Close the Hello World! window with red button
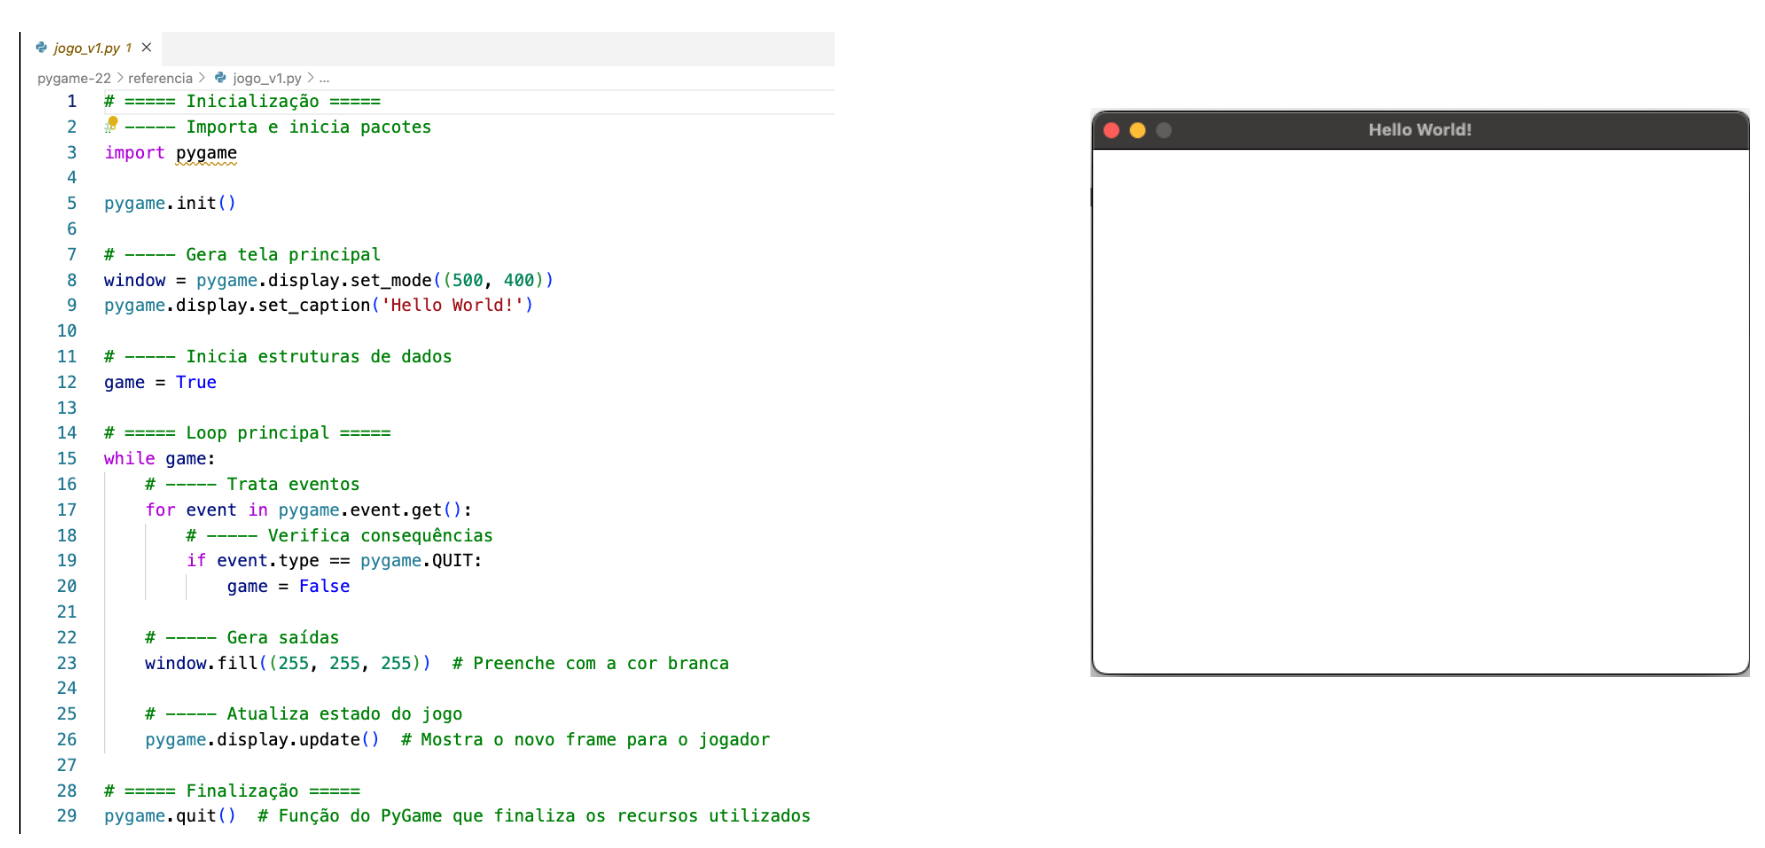The image size is (1765, 848). click(1111, 130)
